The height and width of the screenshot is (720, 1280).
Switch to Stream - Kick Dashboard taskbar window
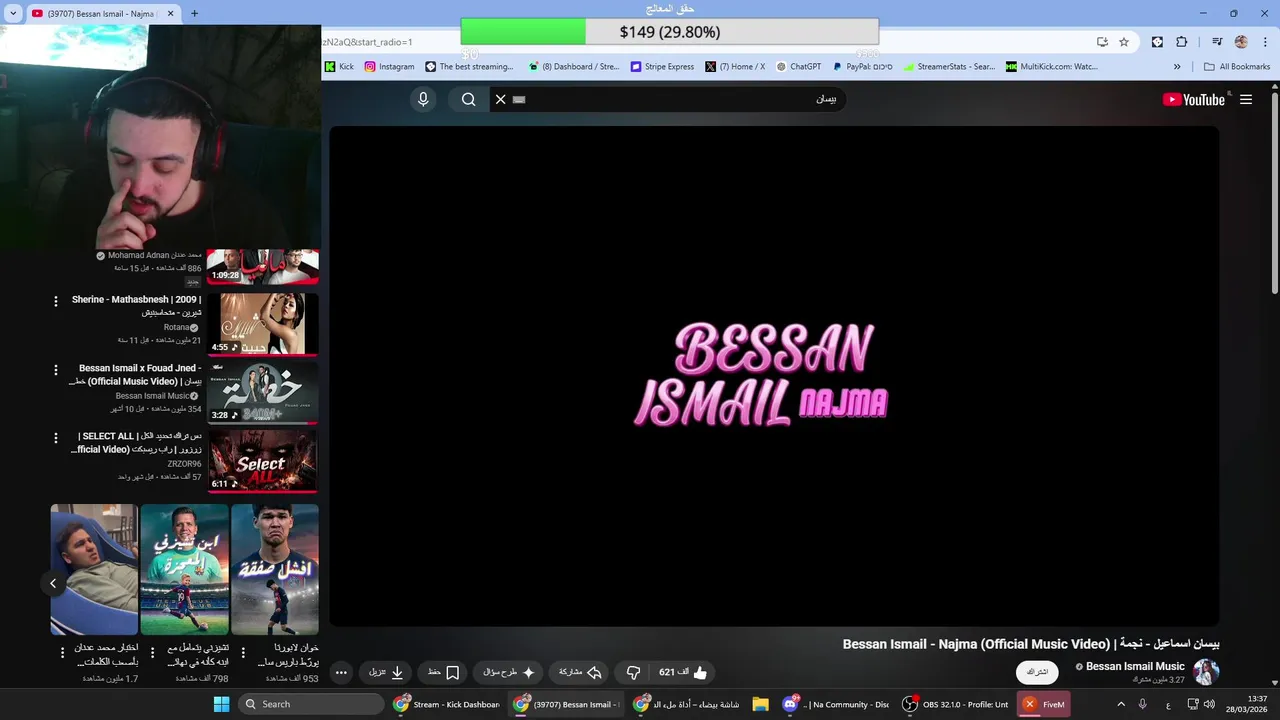tap(447, 704)
